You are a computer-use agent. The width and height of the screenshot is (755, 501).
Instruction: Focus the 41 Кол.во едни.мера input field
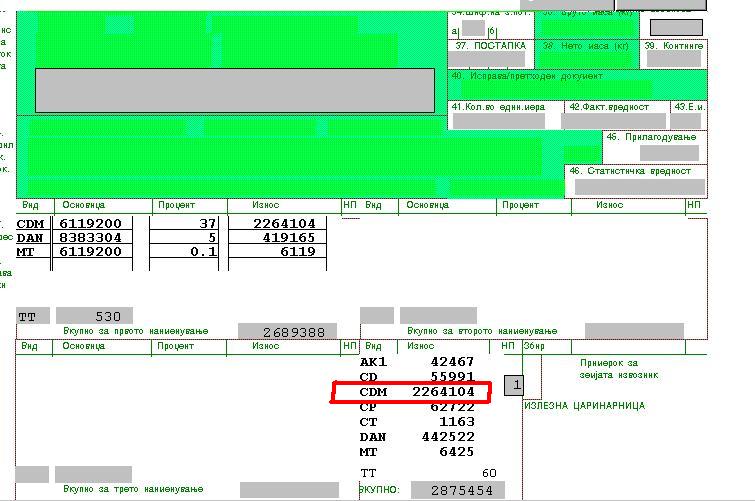[498, 121]
